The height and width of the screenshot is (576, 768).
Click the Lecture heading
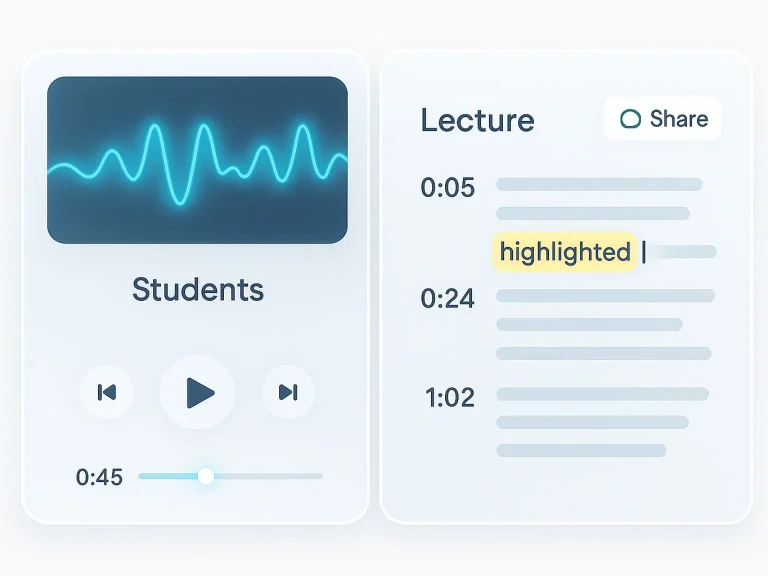[x=477, y=121]
